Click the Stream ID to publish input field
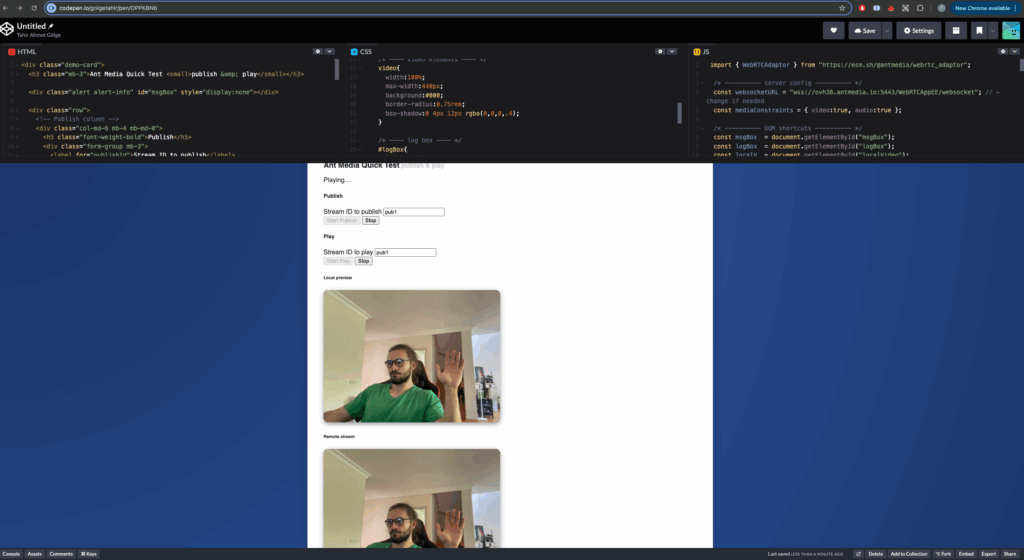Image resolution: width=1024 pixels, height=560 pixels. click(x=413, y=211)
